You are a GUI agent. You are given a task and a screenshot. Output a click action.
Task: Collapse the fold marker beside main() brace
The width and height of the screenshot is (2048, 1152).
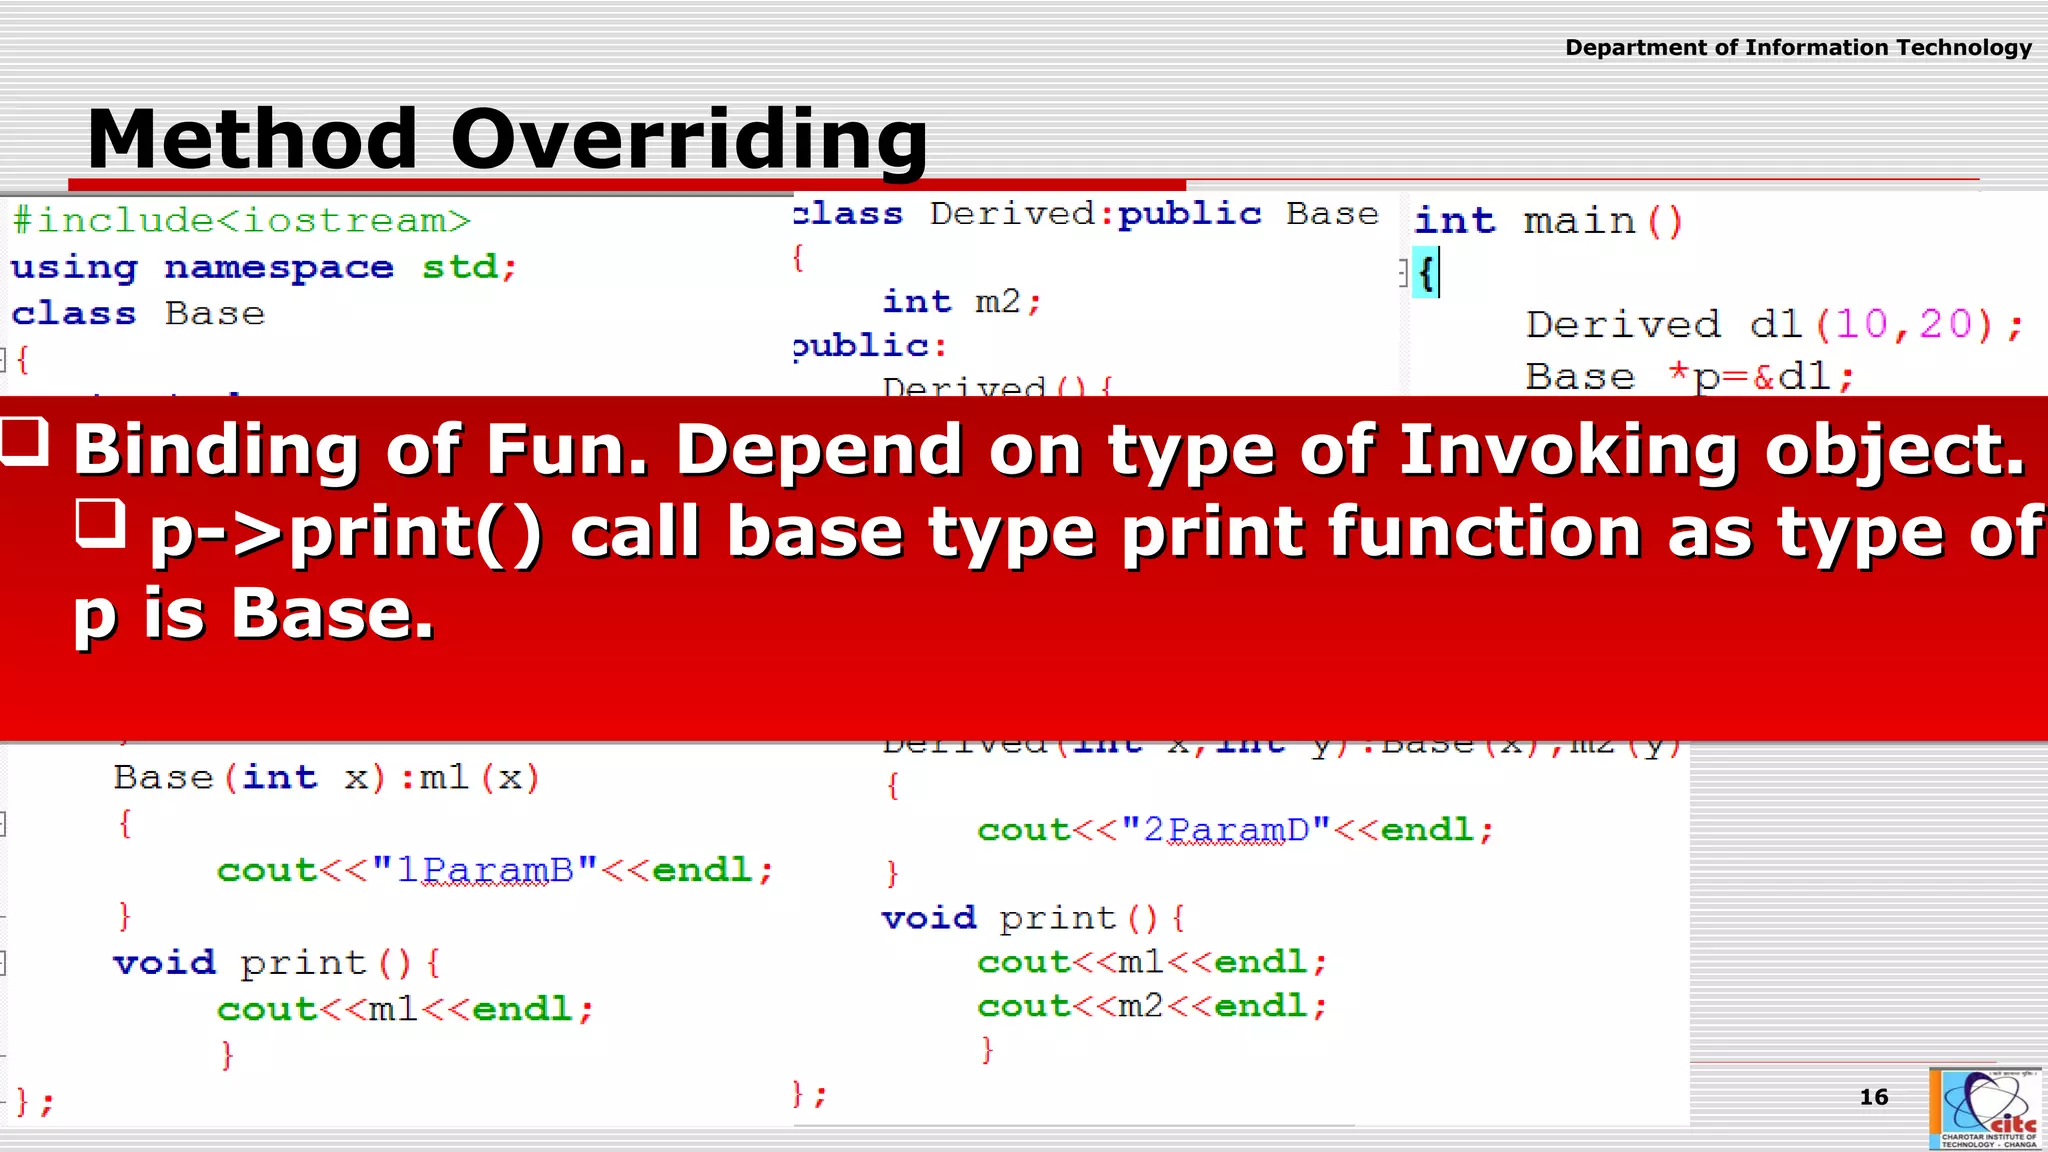pyautogui.click(x=1404, y=272)
